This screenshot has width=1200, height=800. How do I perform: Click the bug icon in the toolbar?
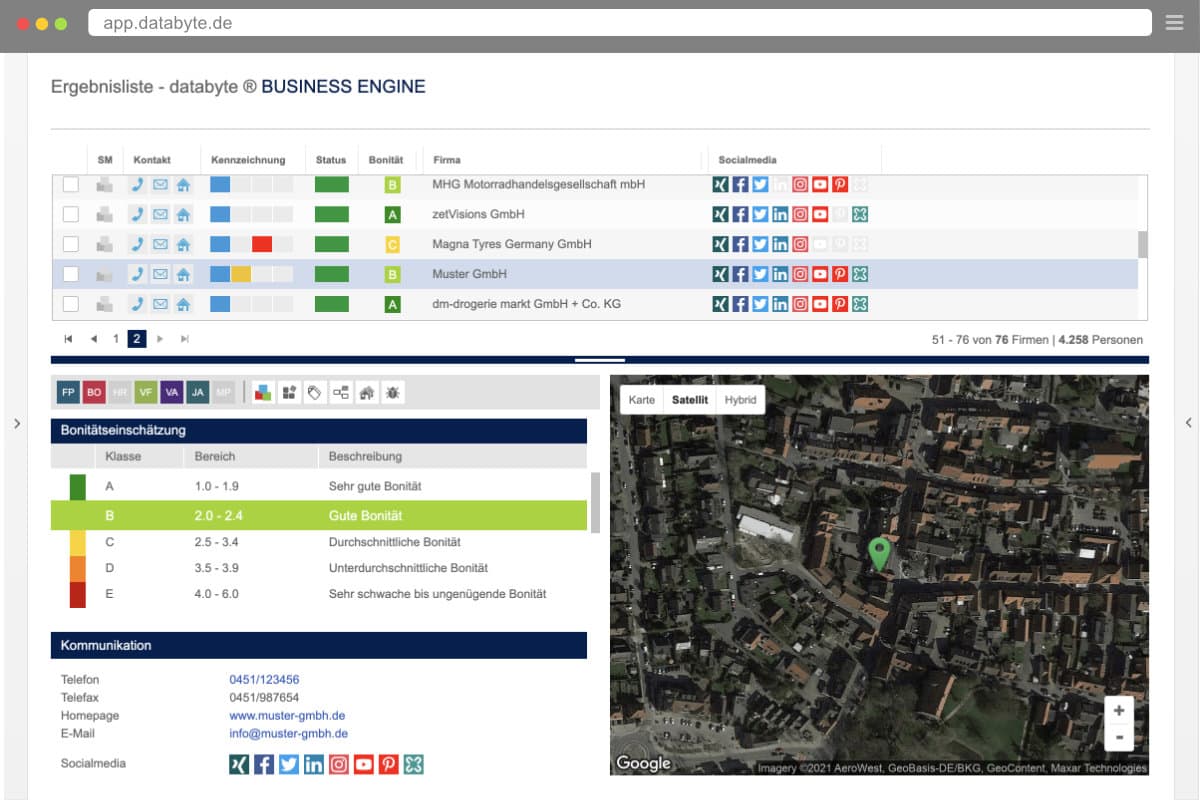[x=393, y=393]
